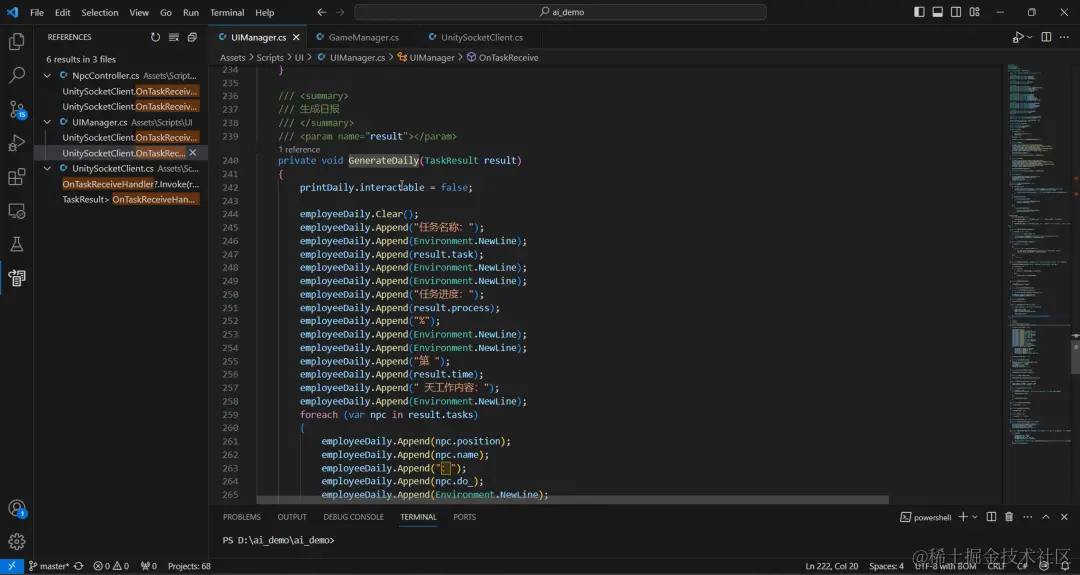Open the remote window indicator in status bar
1080x575 pixels.
point(12,566)
